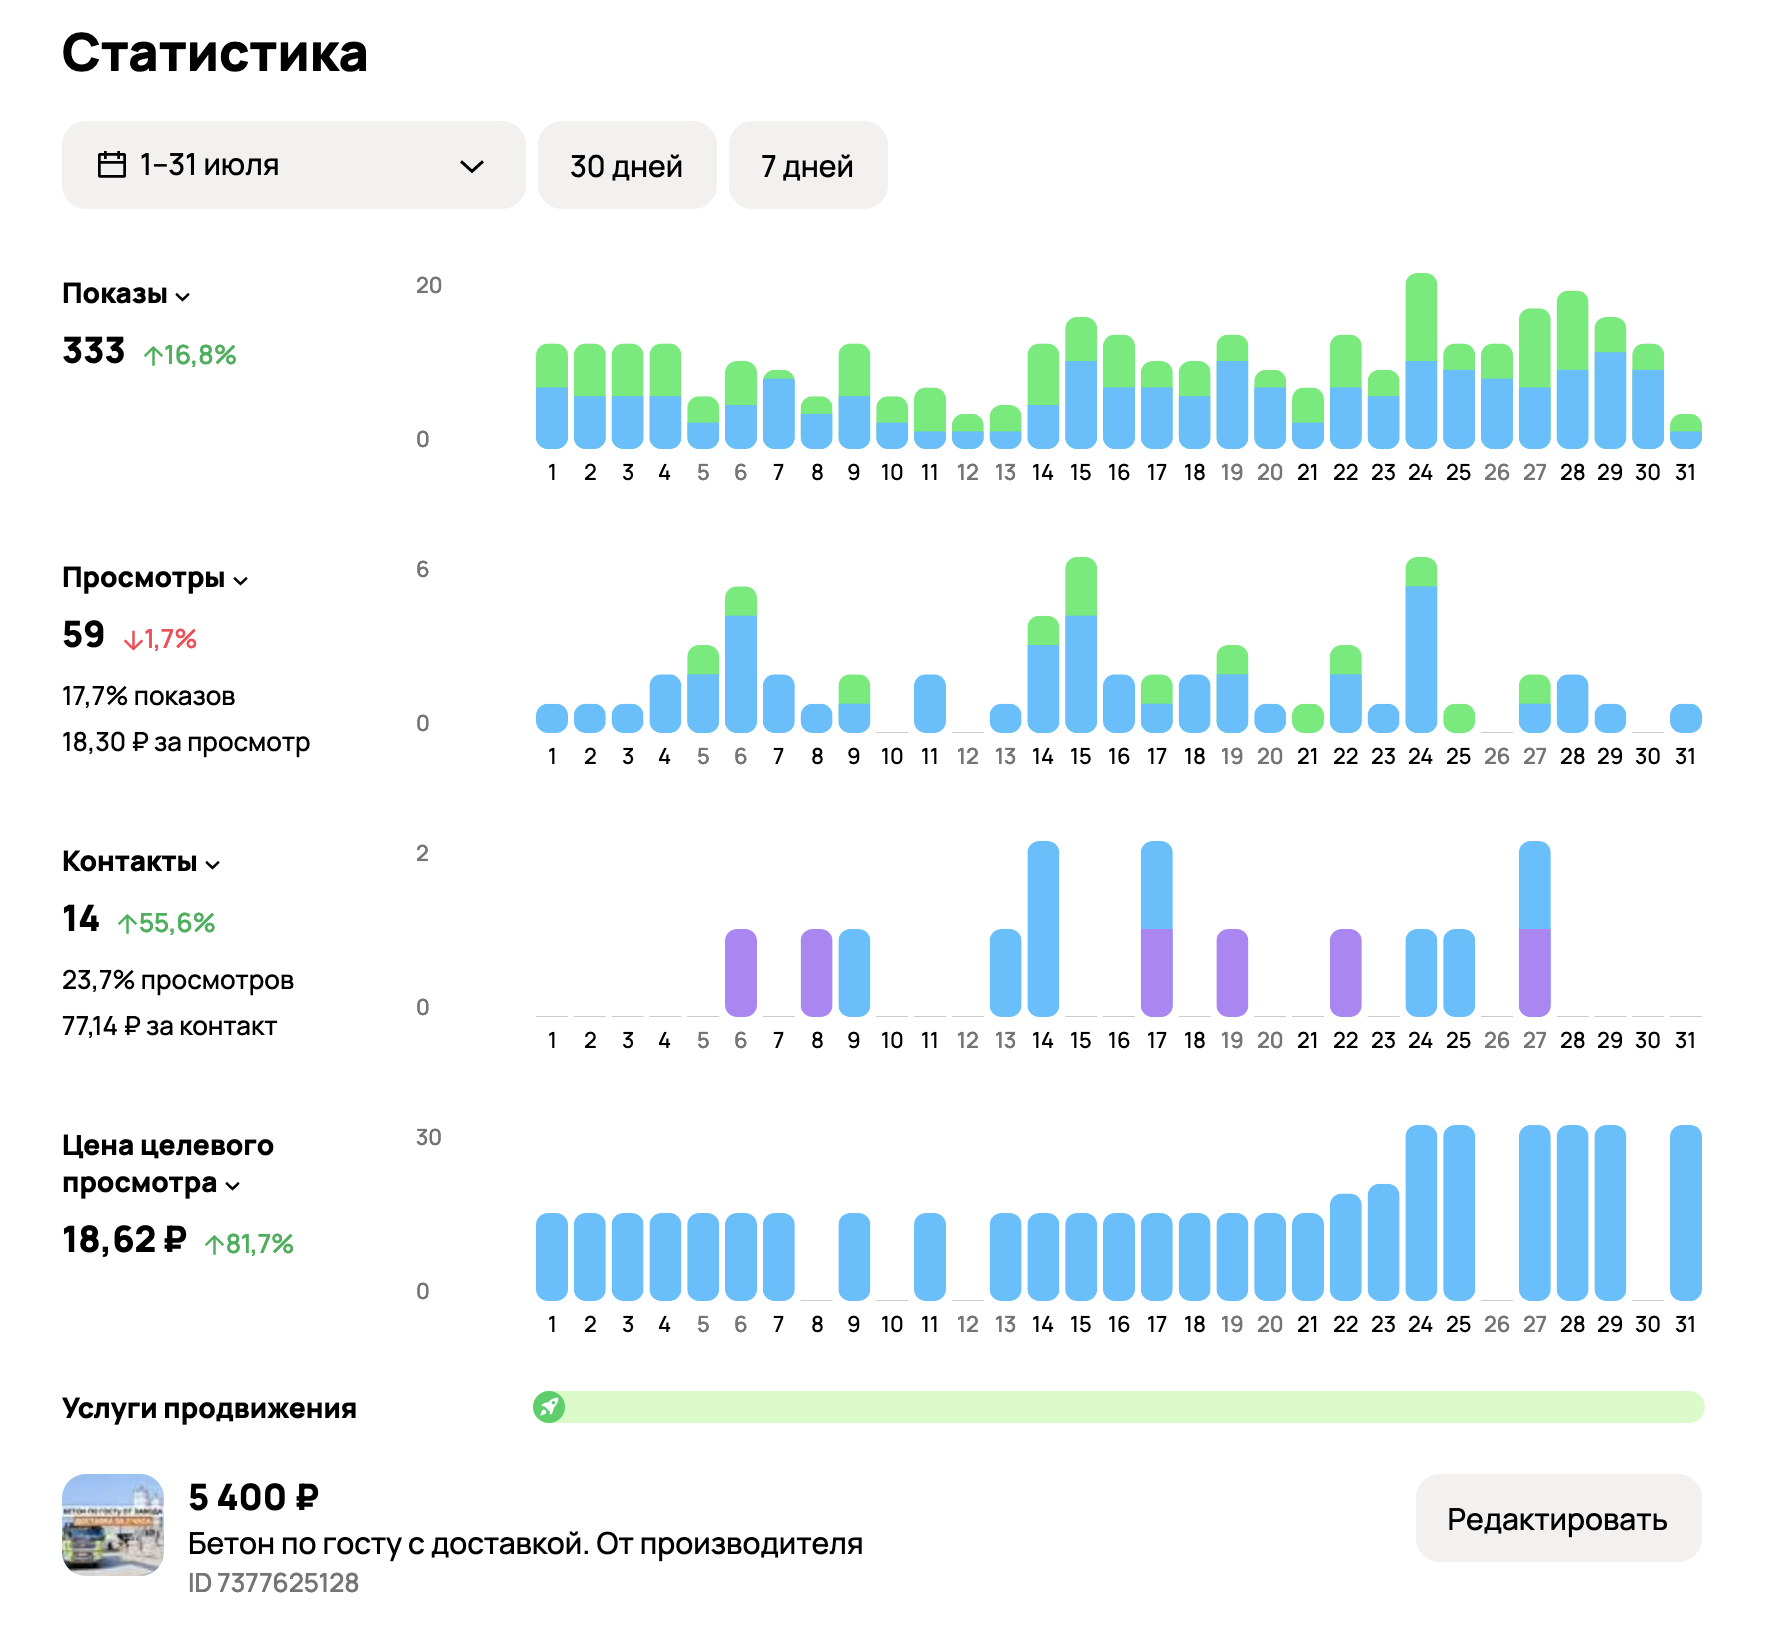The height and width of the screenshot is (1638, 1786).
Task: Click the 333 Показы total value
Action: [94, 351]
